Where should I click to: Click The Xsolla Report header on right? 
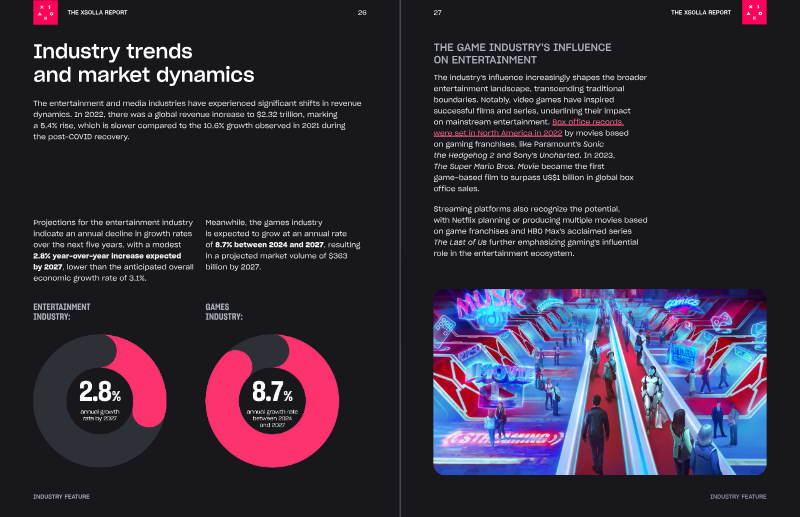(x=701, y=12)
